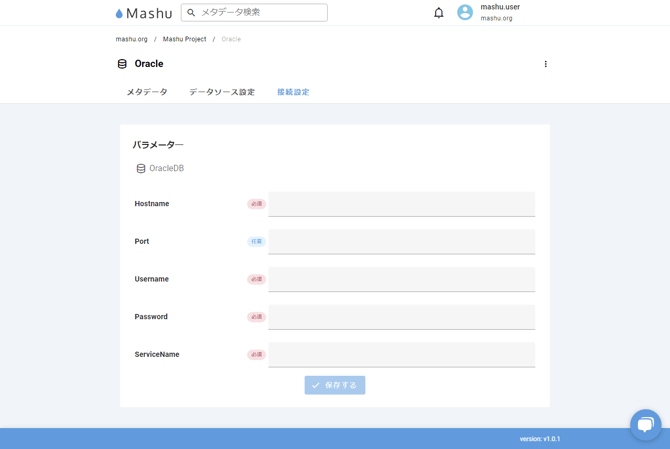Switch to the メタデータ tab
Screen dimensions: 670x449
(x=147, y=92)
